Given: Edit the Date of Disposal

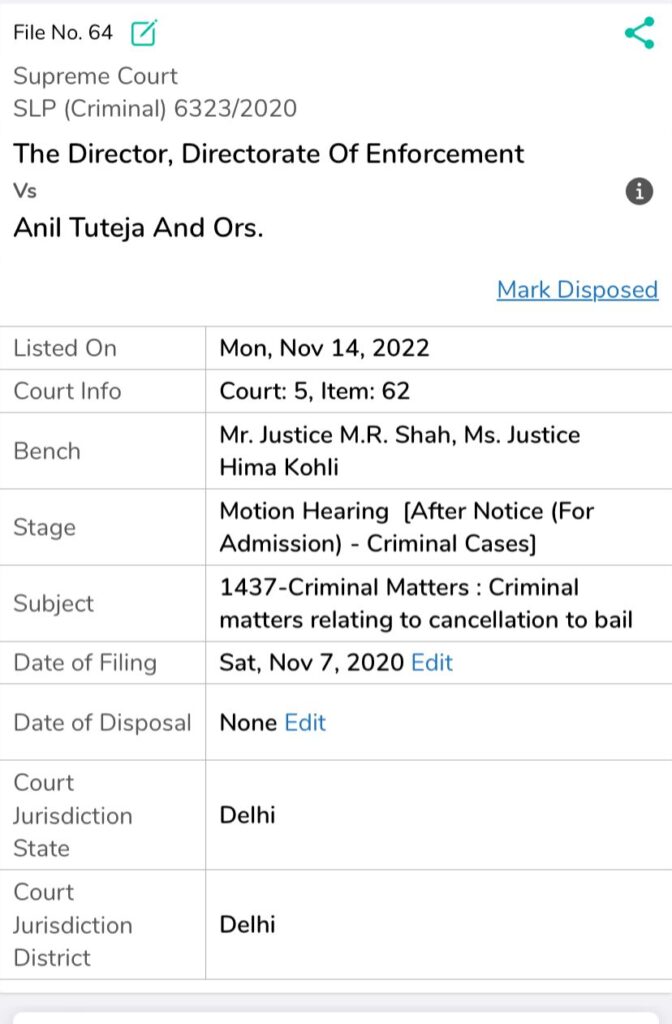Looking at the screenshot, I should point(305,722).
